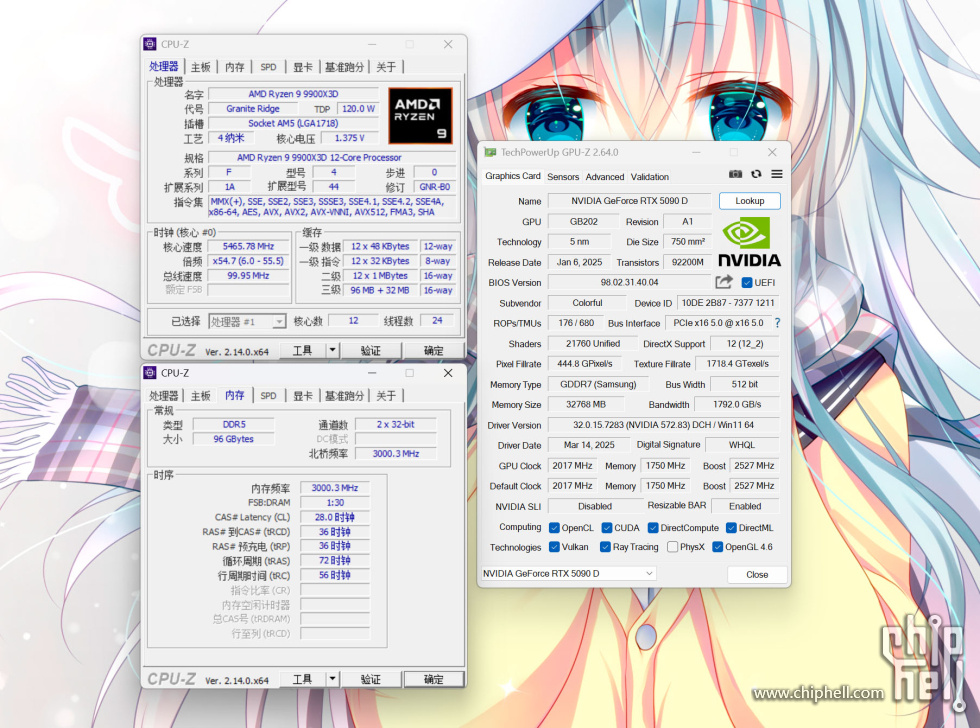
Task: Open the Advanced tab in GPU-Z
Action: (x=604, y=177)
